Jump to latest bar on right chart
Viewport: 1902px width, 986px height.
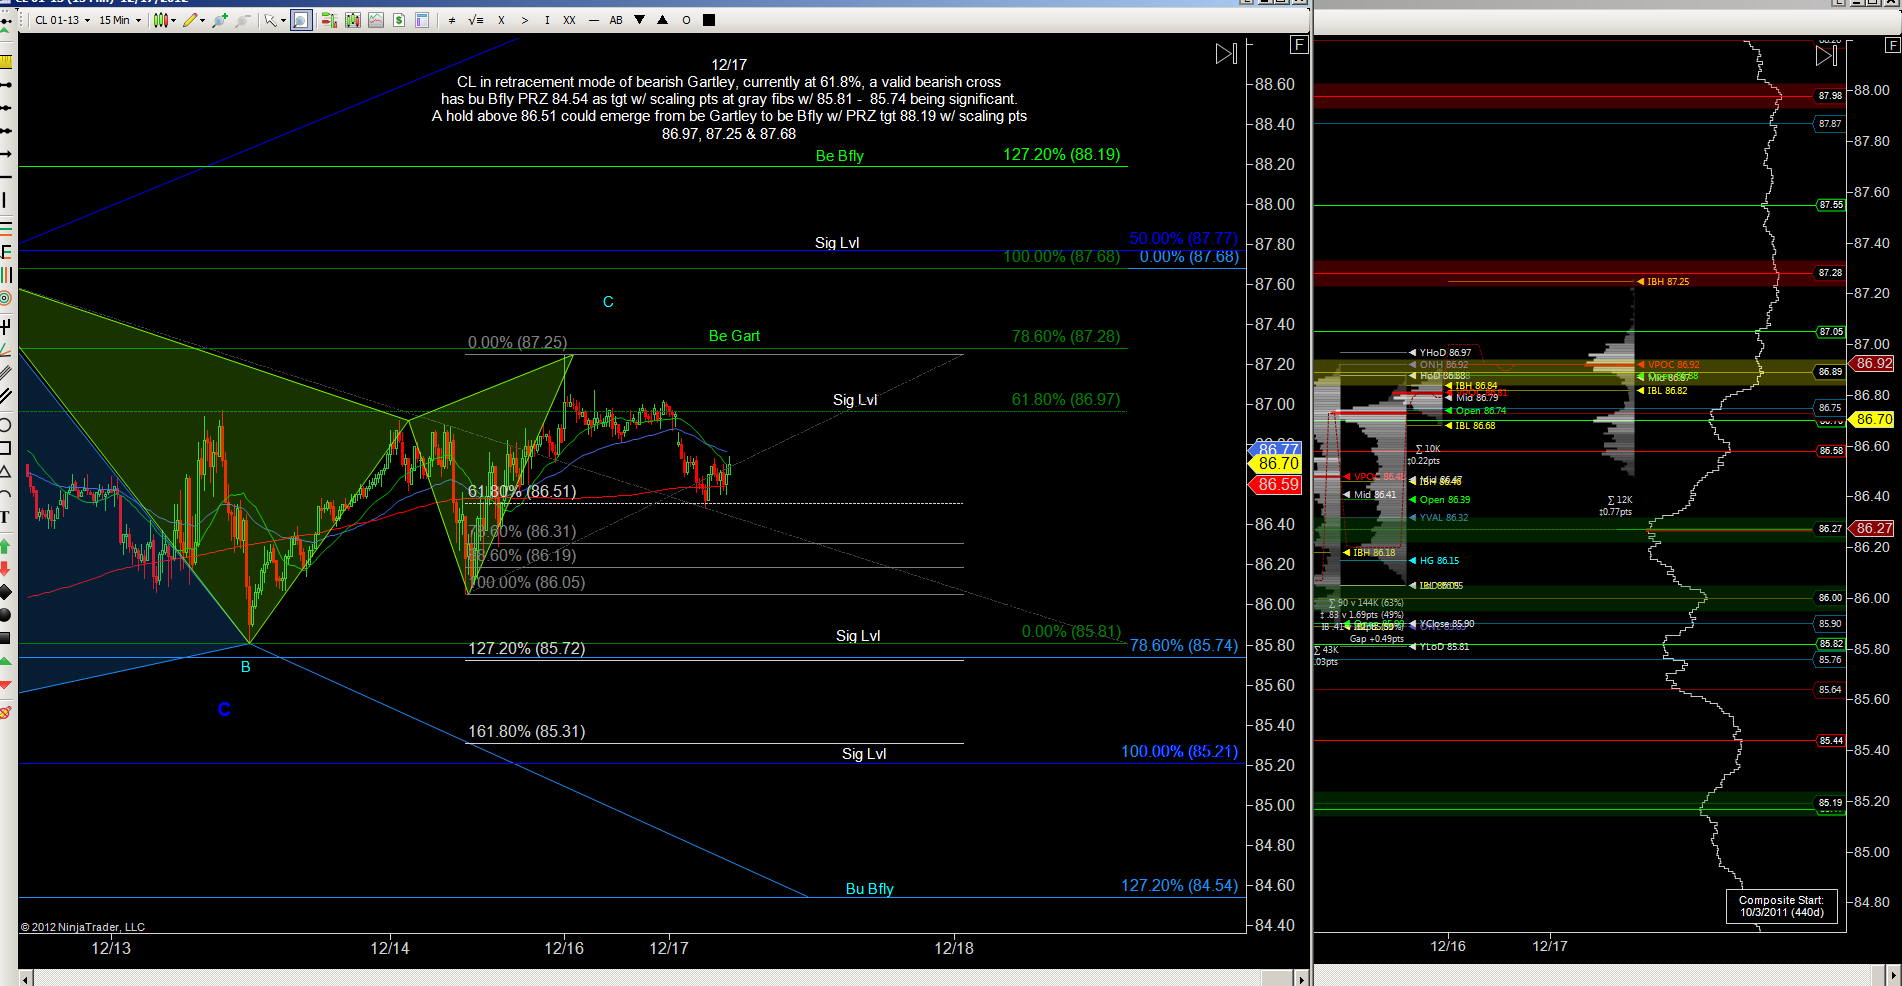[x=1826, y=56]
